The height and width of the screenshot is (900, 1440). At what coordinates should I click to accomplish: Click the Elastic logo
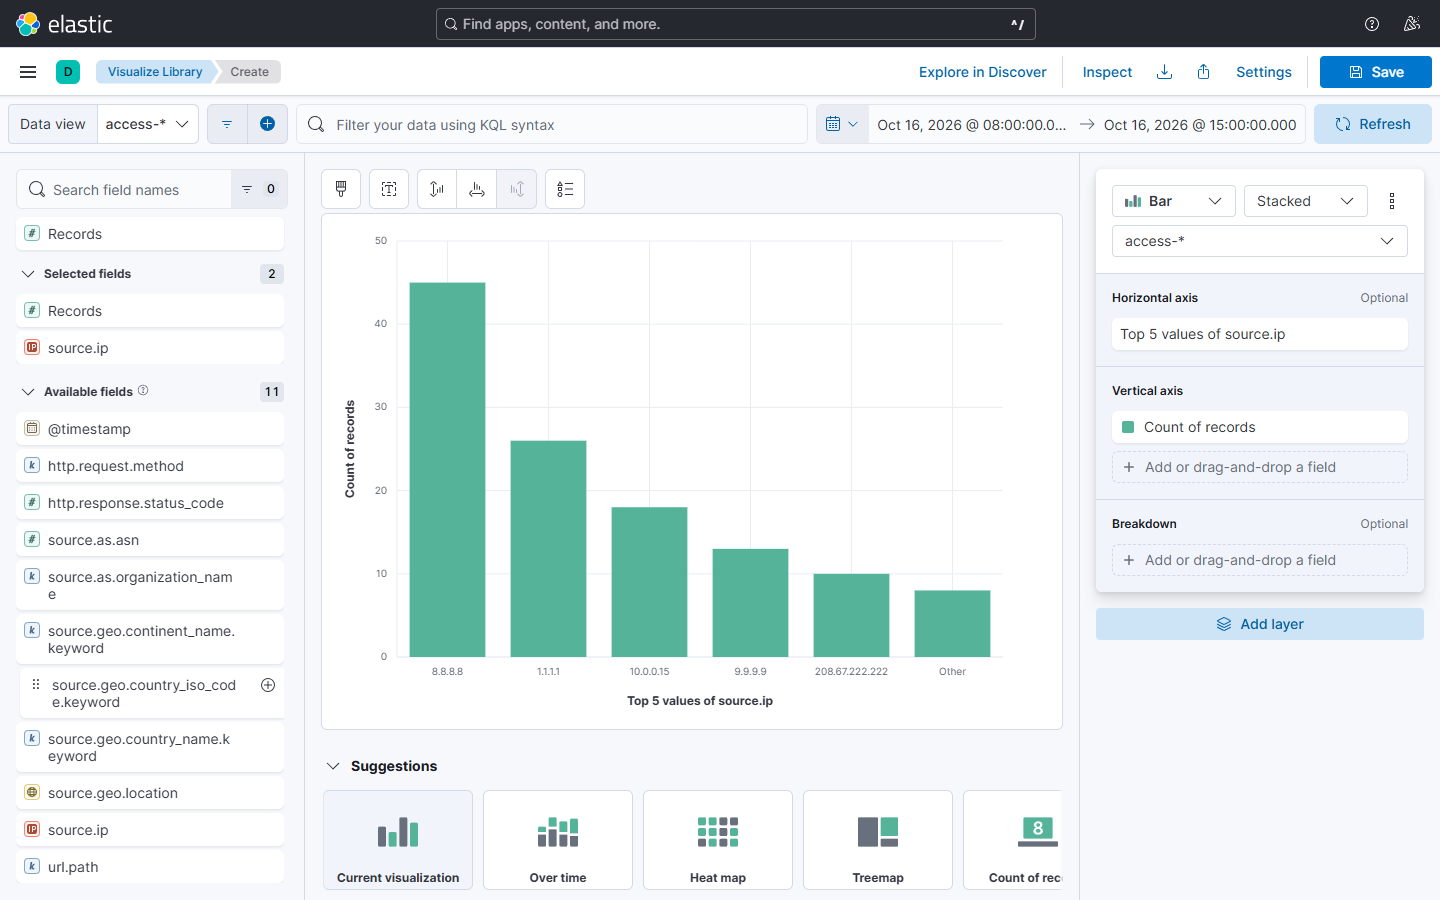coord(65,24)
